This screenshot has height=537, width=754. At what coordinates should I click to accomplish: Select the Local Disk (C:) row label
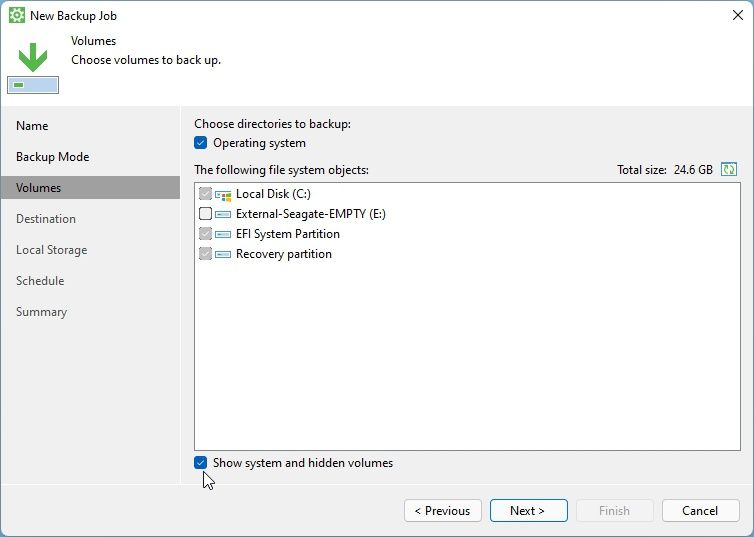pyautogui.click(x=273, y=194)
